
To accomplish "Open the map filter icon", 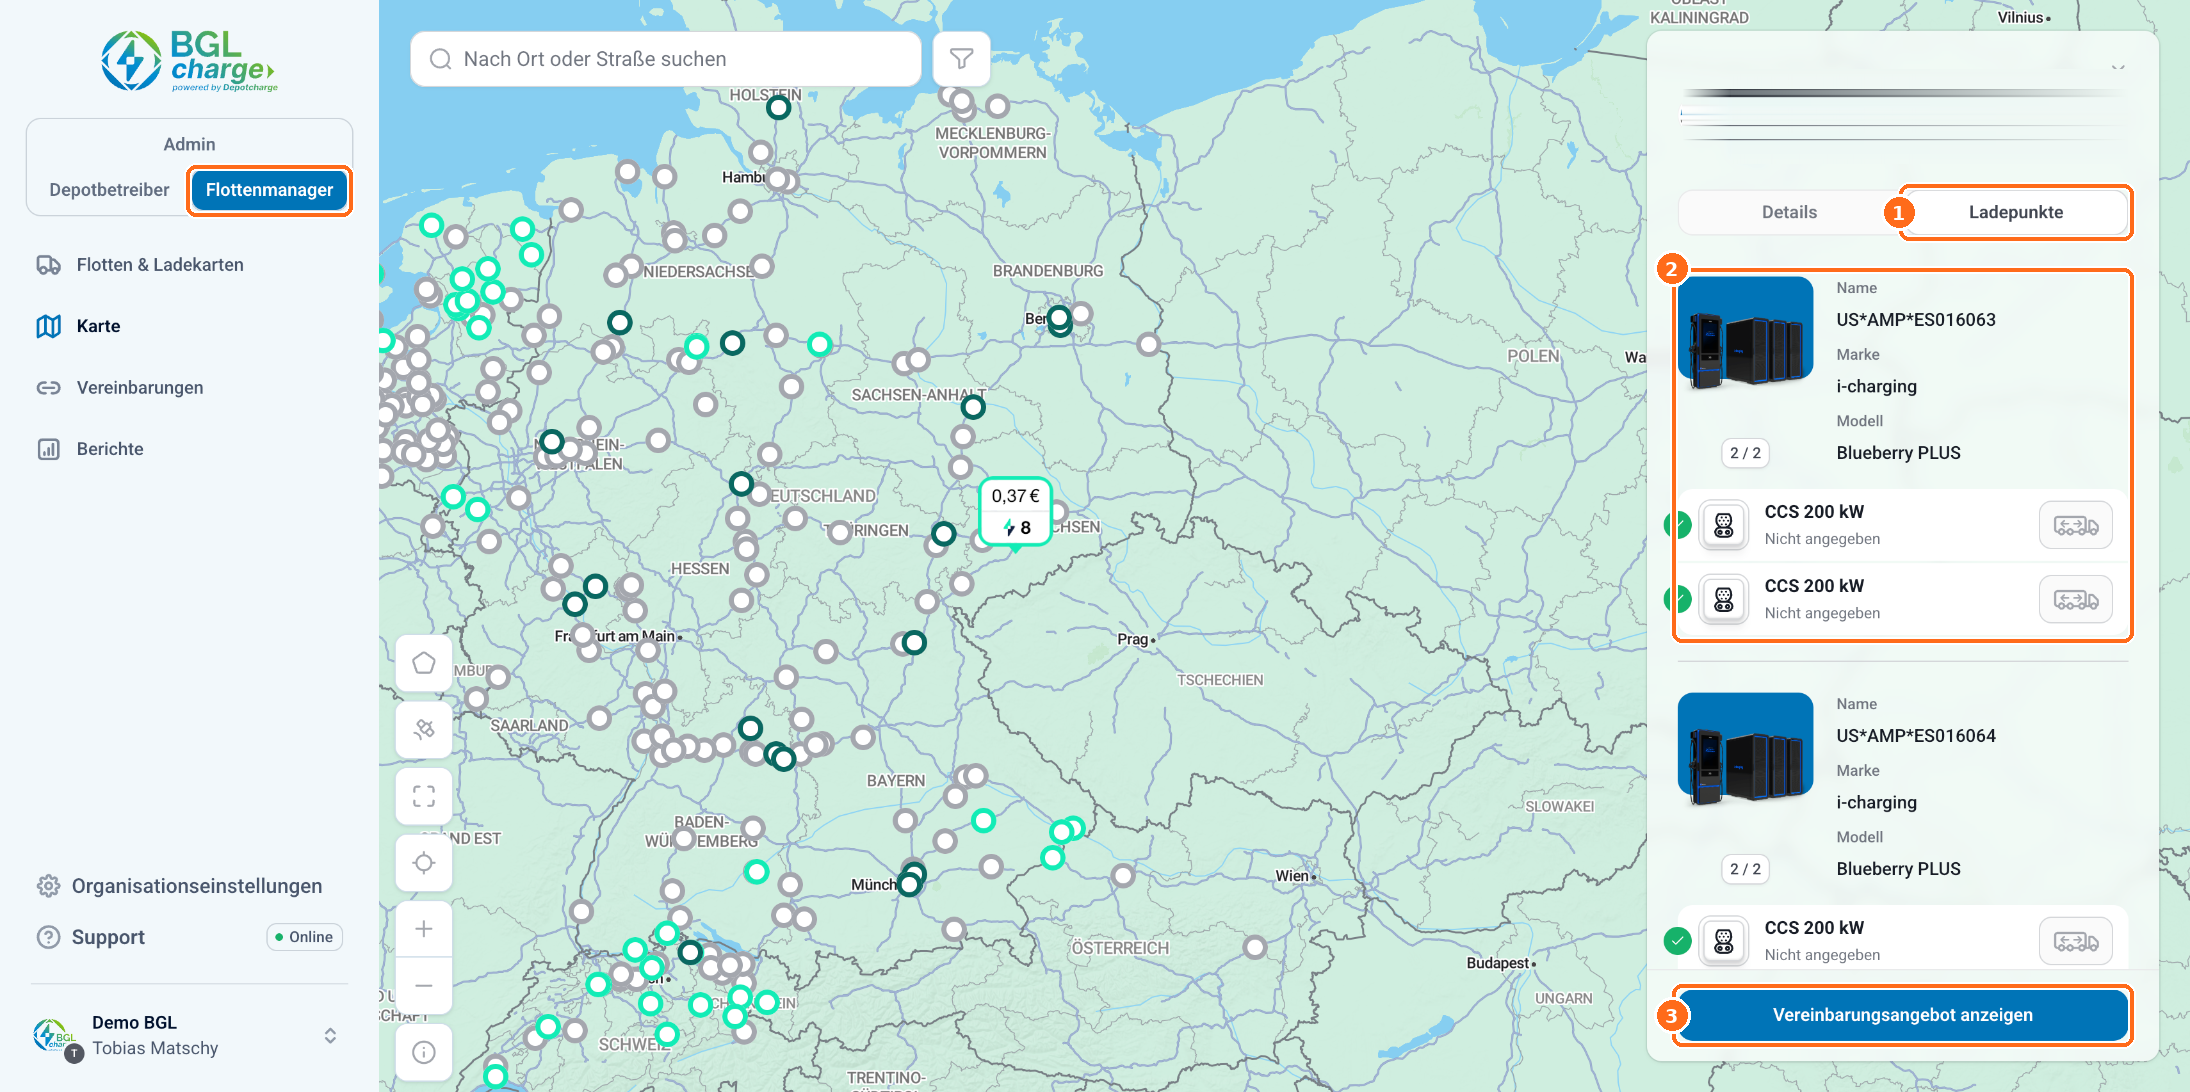I will pyautogui.click(x=961, y=59).
